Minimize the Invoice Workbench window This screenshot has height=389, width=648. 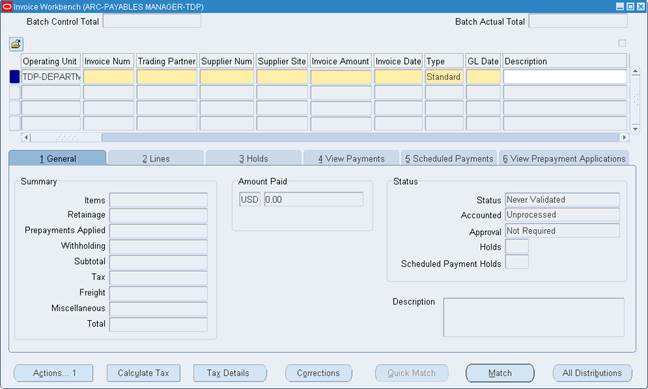point(620,6)
